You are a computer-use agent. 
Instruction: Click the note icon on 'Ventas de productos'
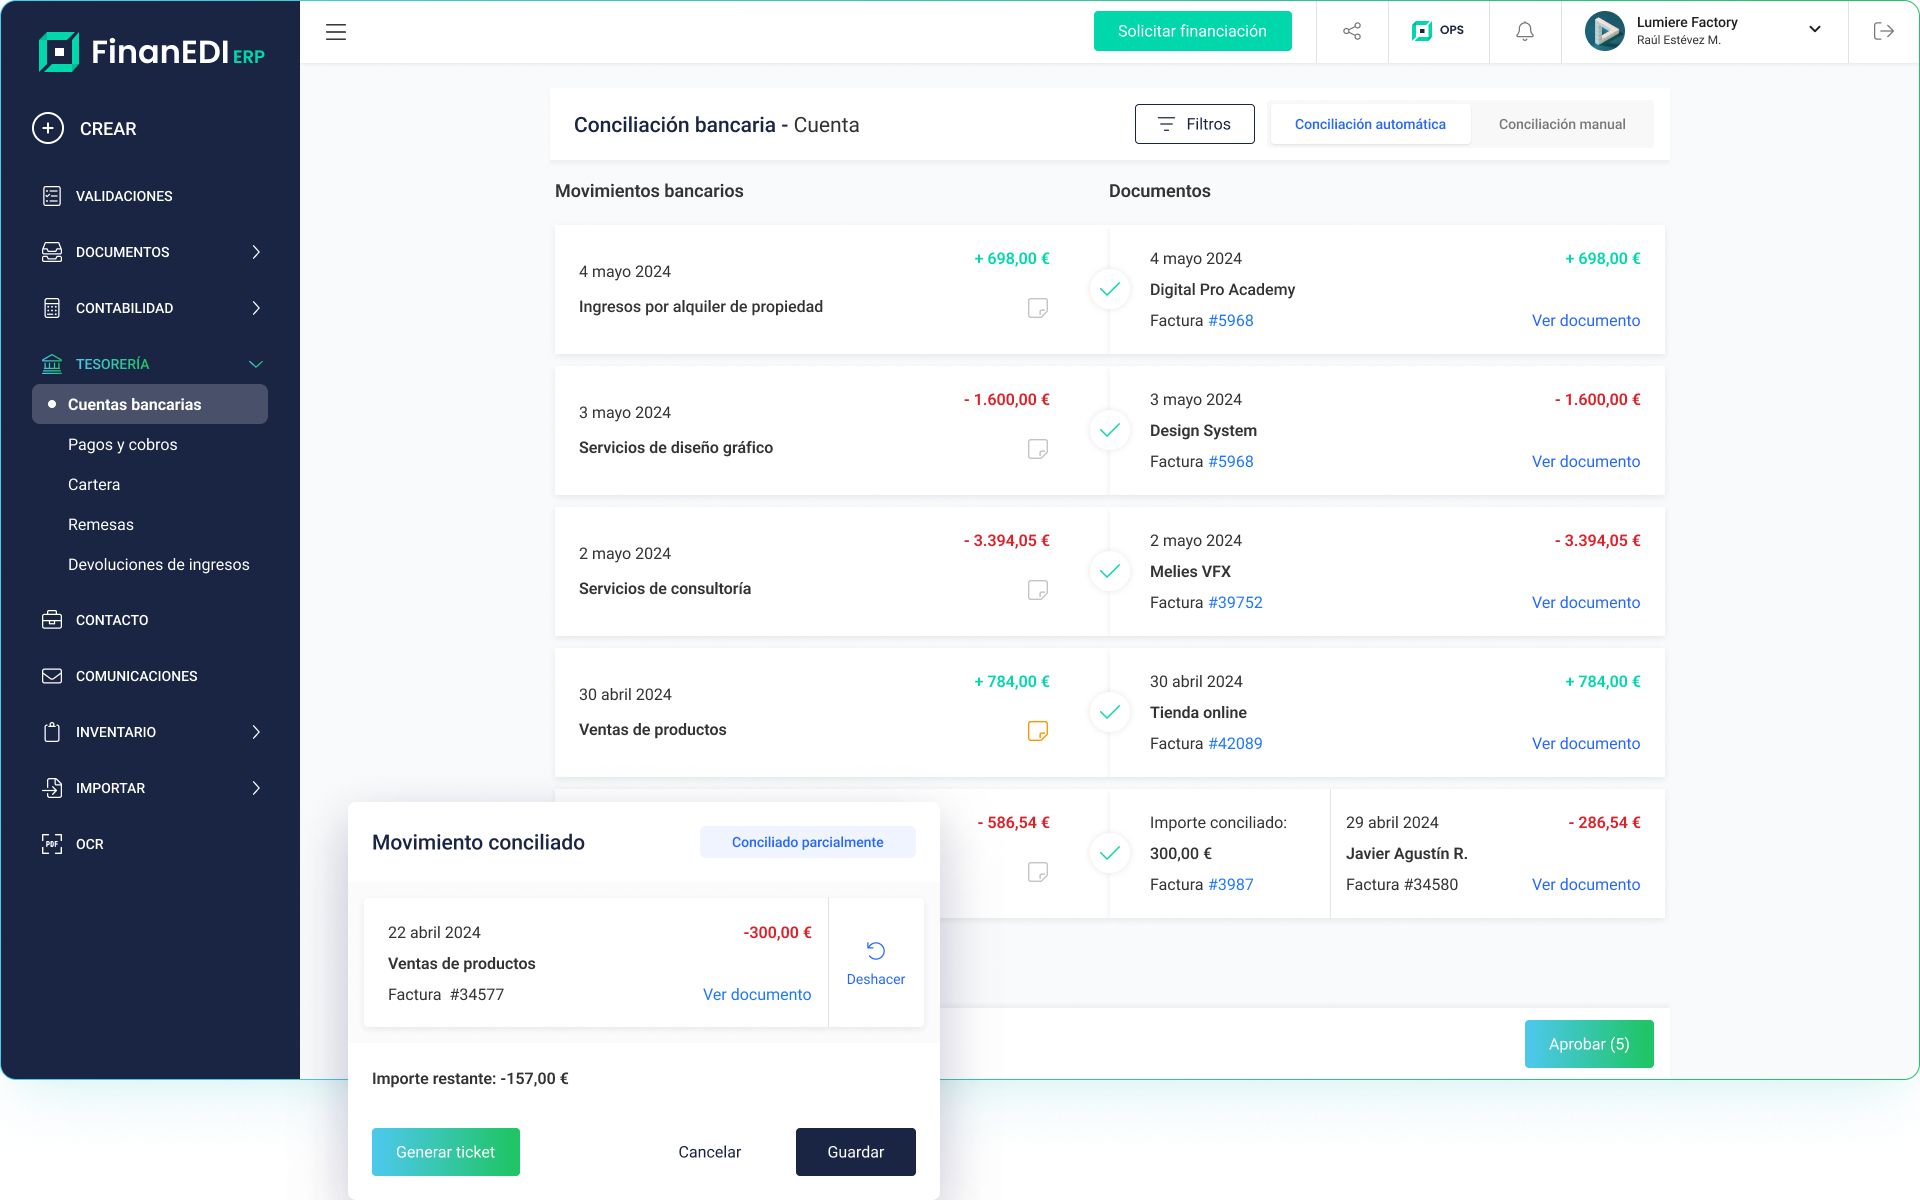(x=1037, y=731)
